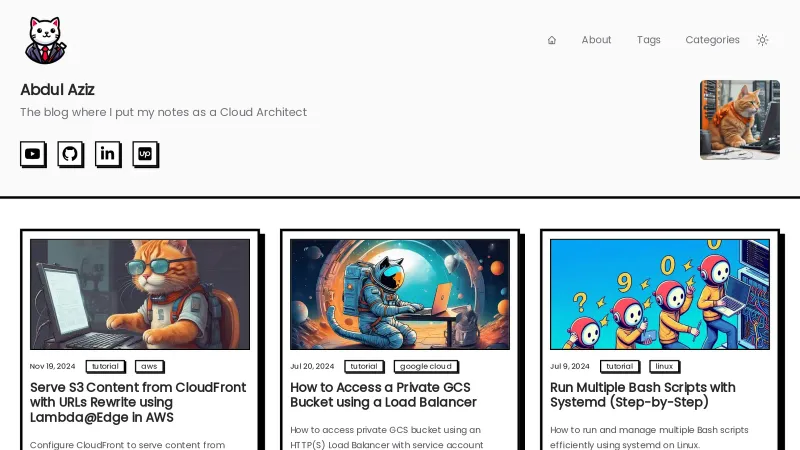
Task: Open the Tags page
Action: 648,40
